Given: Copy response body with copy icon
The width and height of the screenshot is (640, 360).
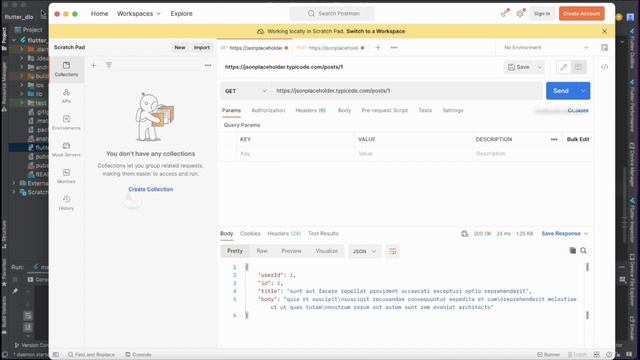Looking at the screenshot, I should click(573, 251).
